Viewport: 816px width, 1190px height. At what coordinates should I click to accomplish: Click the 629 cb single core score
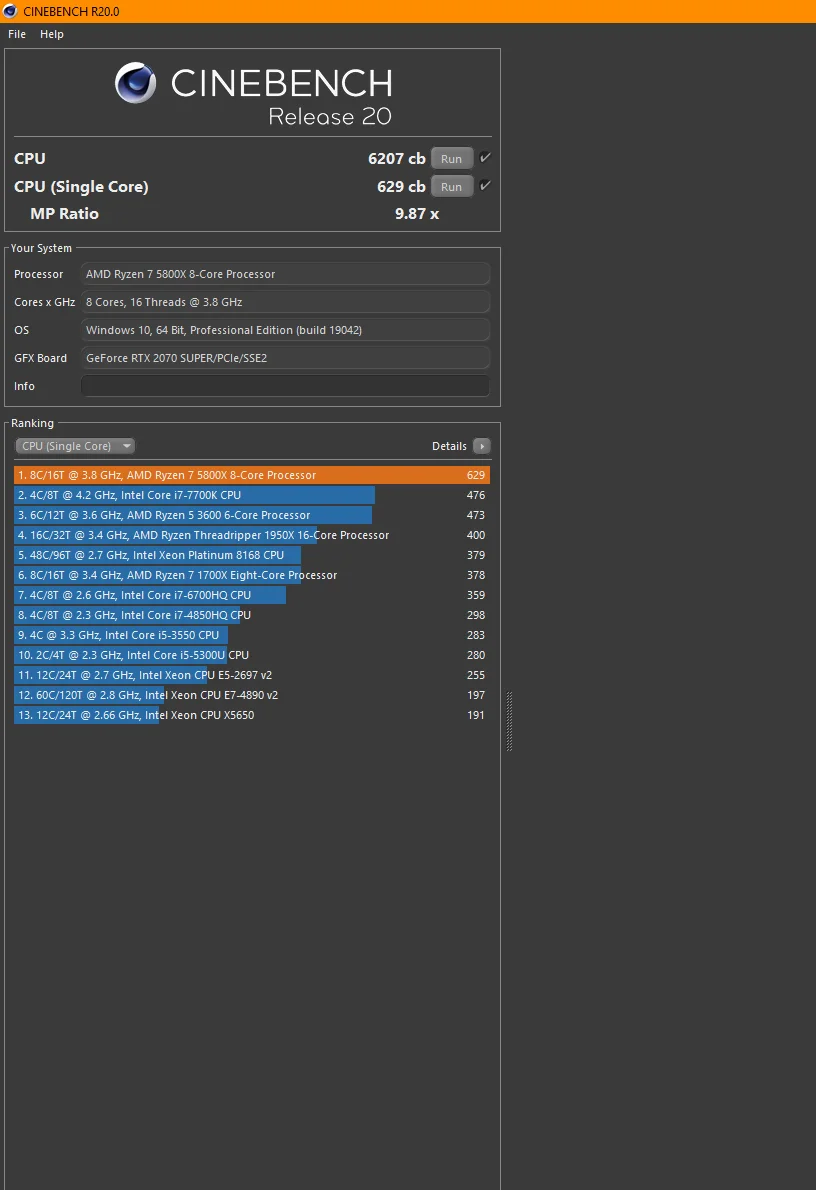tap(401, 187)
